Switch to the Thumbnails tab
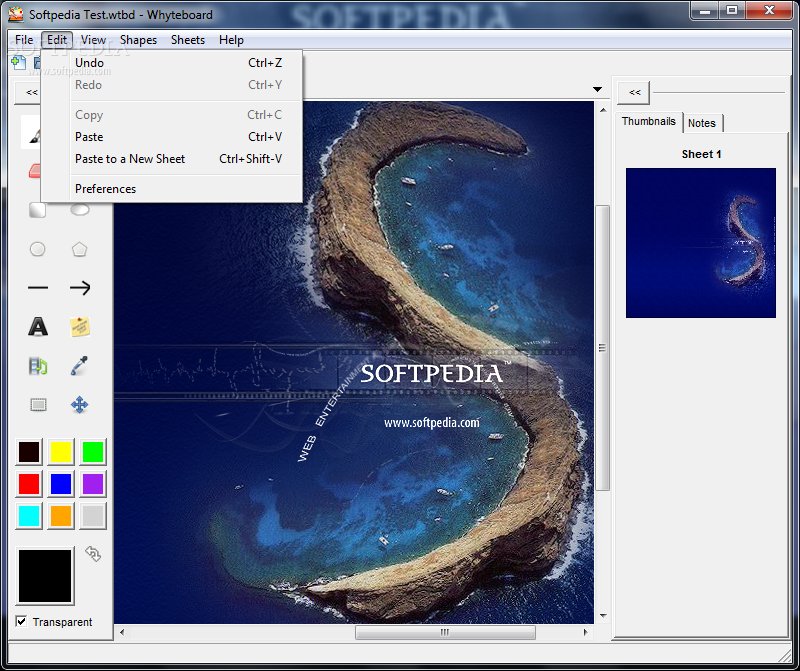Viewport: 800px width, 671px height. point(648,121)
